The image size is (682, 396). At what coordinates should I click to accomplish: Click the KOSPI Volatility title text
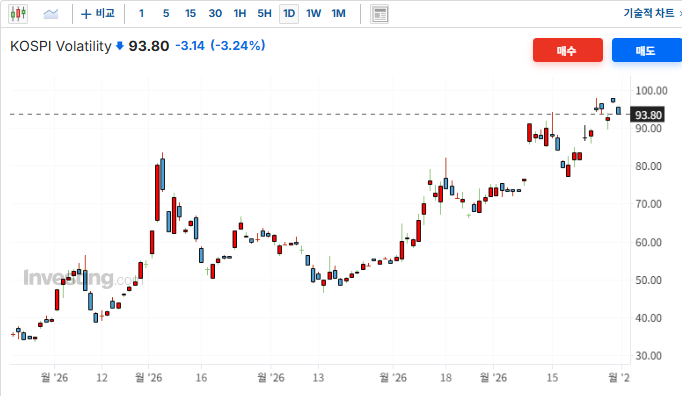click(61, 46)
